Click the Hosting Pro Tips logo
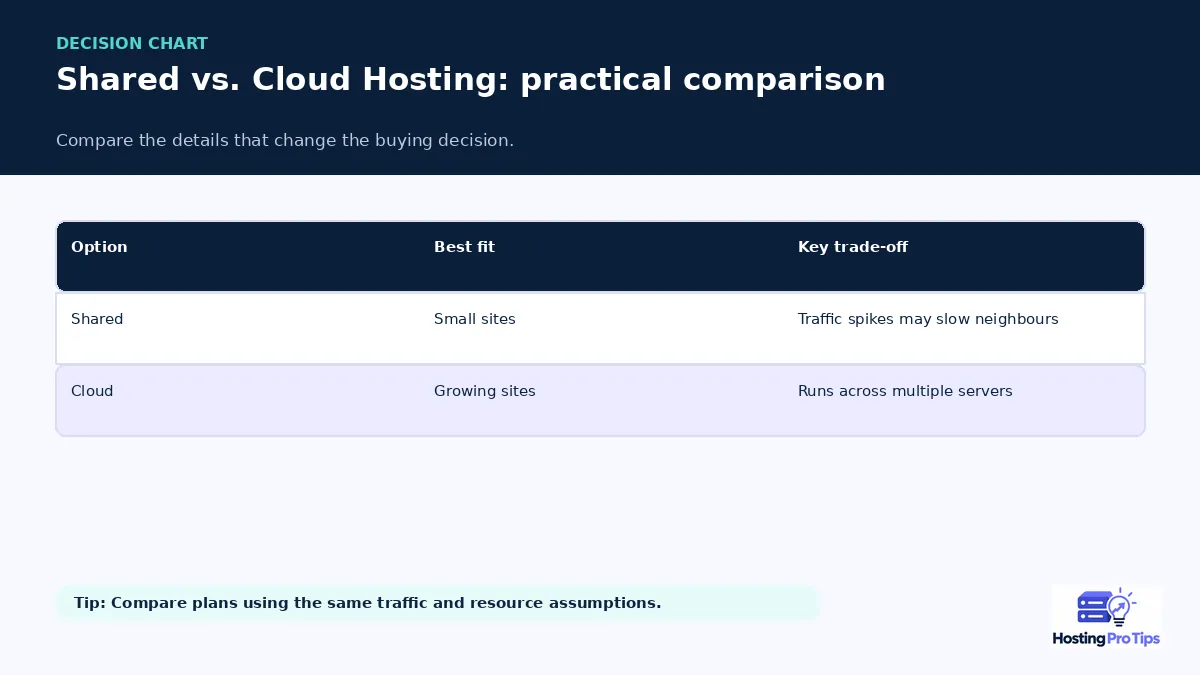This screenshot has width=1200, height=675. click(x=1106, y=617)
